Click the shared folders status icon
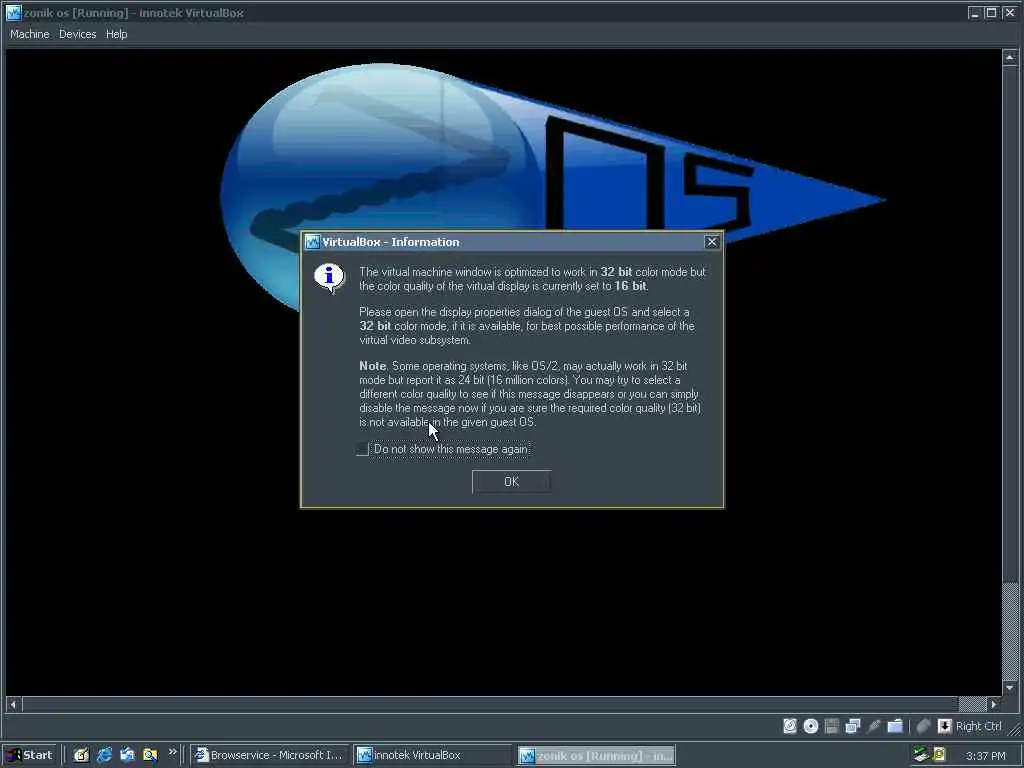 tap(895, 726)
